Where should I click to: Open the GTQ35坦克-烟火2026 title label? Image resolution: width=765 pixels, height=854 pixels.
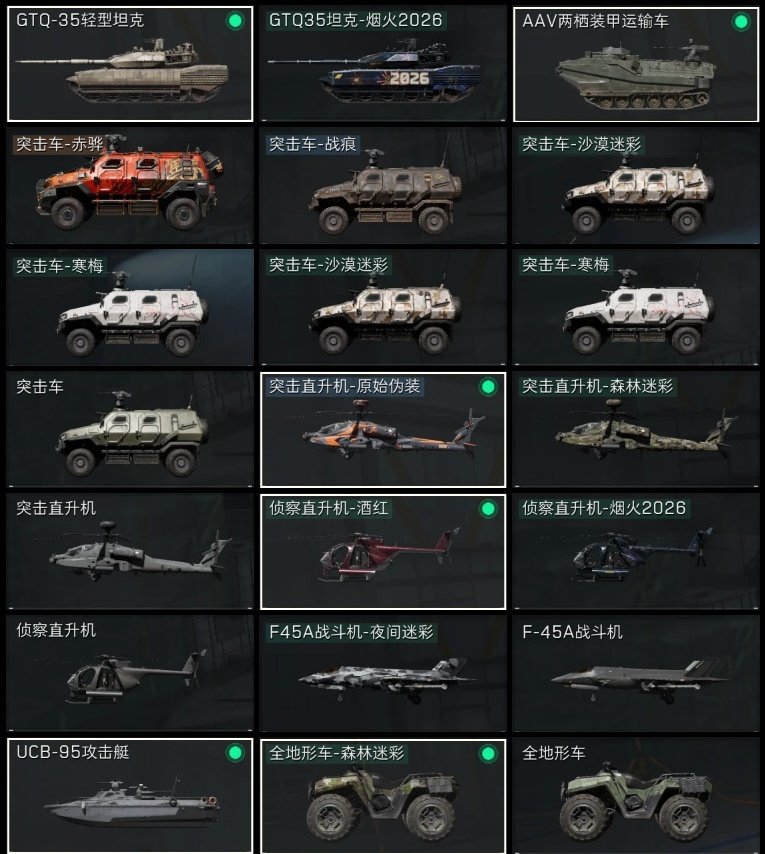click(356, 21)
